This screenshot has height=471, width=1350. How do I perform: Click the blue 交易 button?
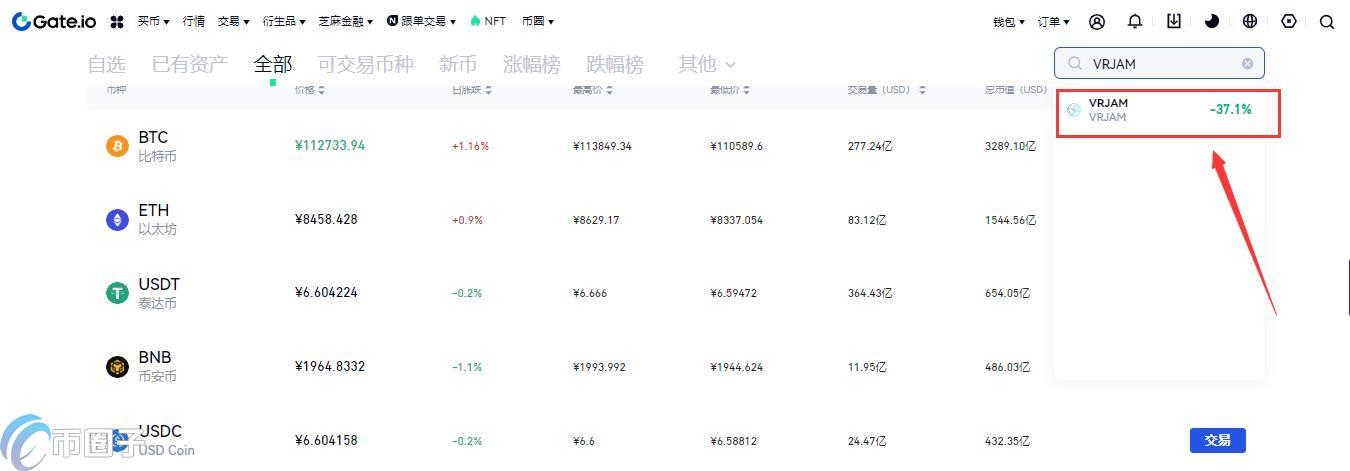(1217, 440)
